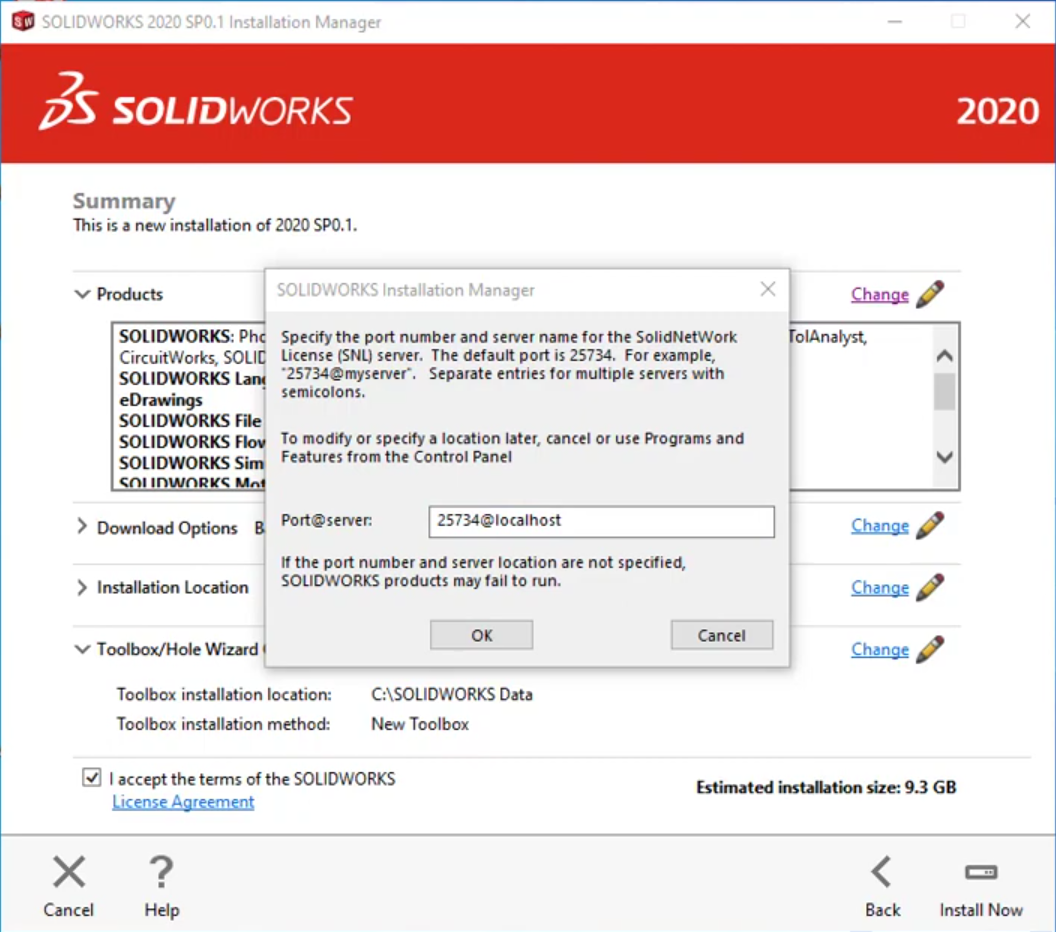Start installation with the Install Now icon
This screenshot has height=932, width=1056.
[980, 873]
